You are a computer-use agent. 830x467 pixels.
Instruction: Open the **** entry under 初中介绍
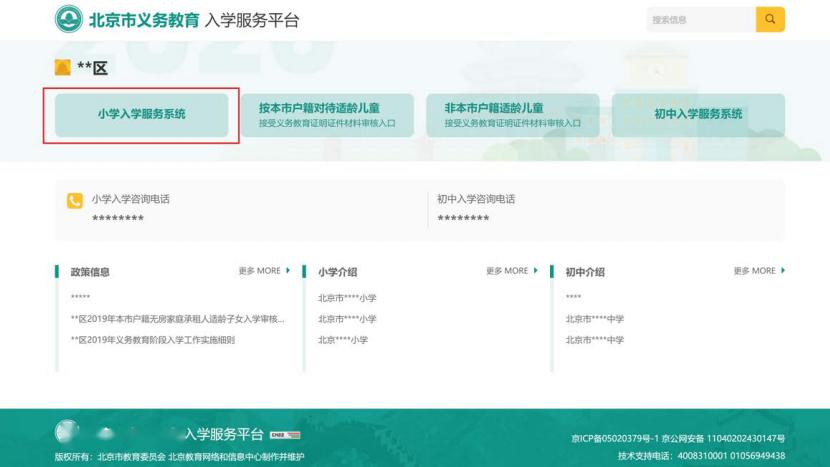(x=573, y=297)
